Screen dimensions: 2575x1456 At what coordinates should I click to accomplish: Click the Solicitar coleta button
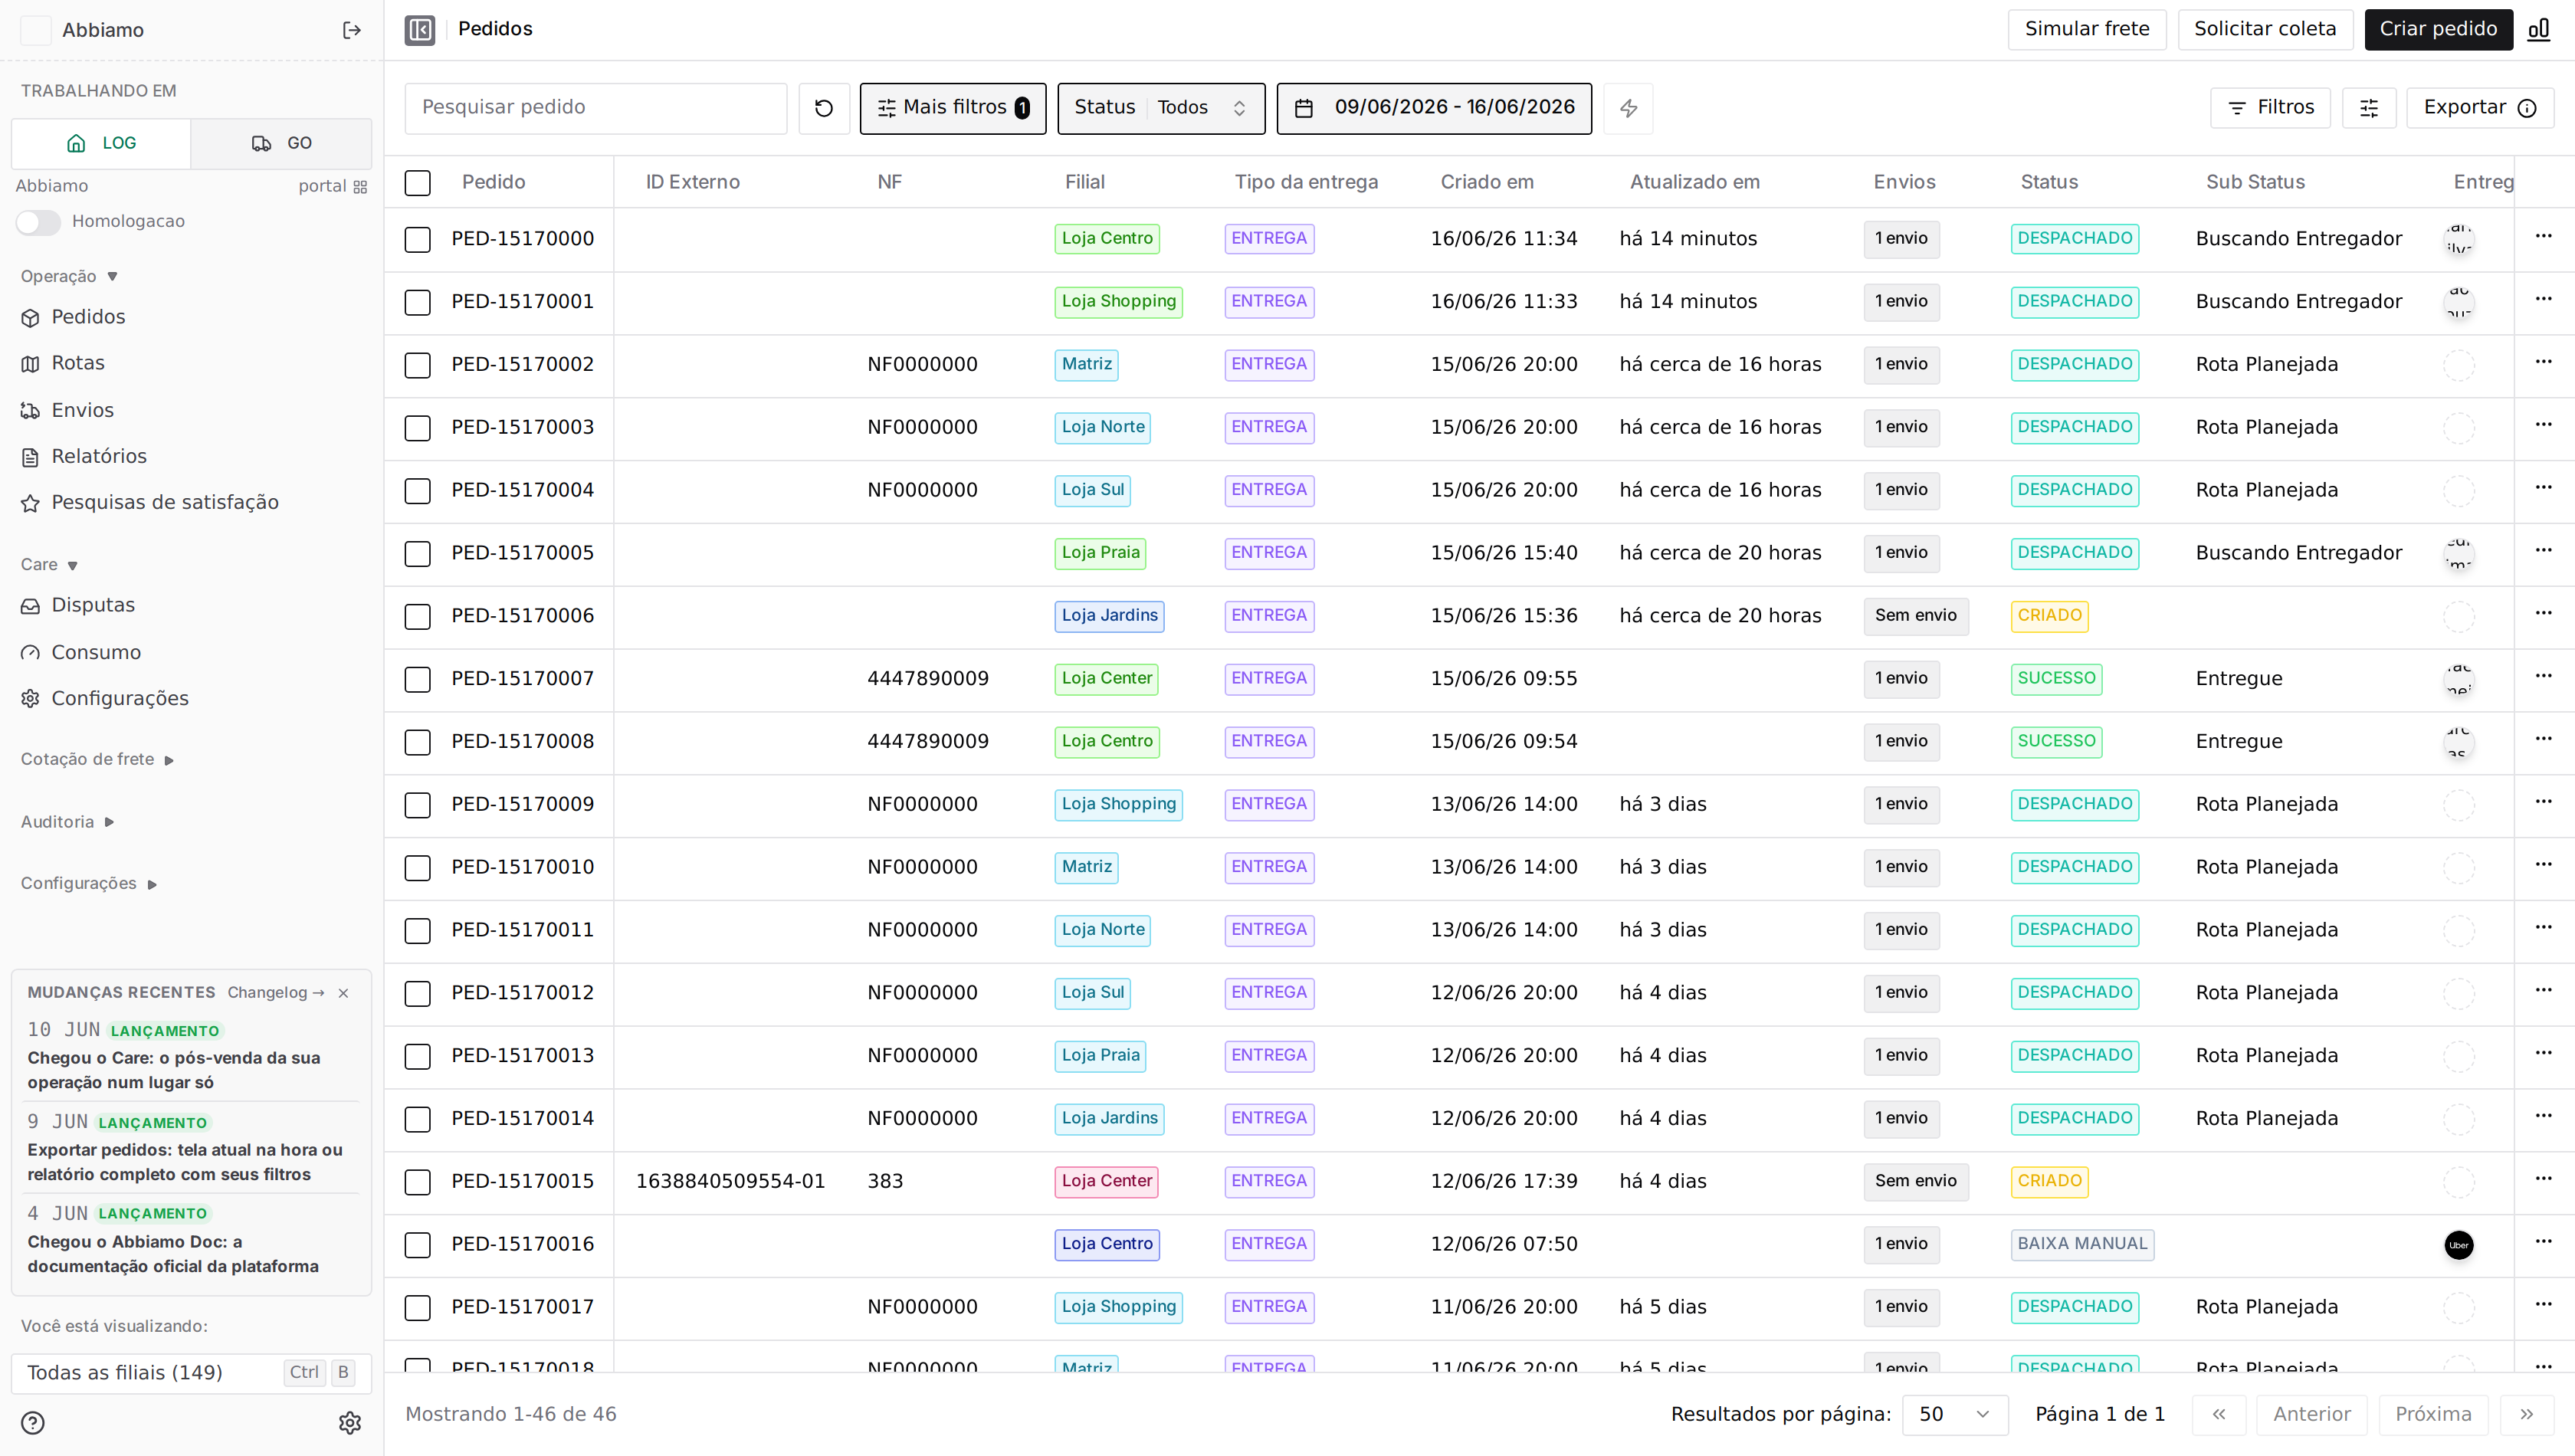click(x=2265, y=29)
